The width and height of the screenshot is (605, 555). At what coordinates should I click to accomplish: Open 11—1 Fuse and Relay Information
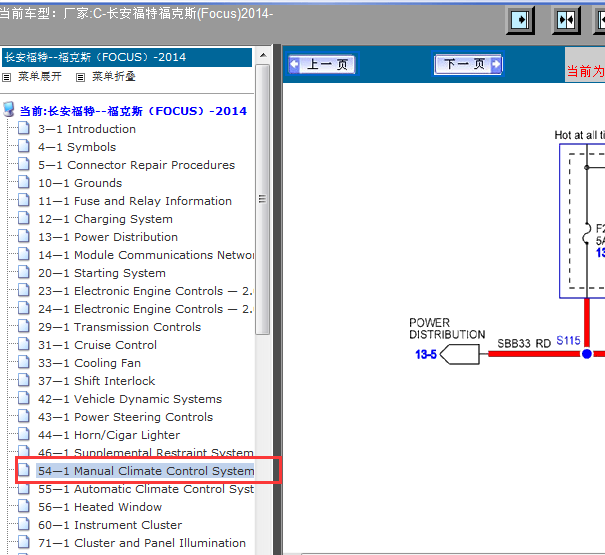coord(135,201)
